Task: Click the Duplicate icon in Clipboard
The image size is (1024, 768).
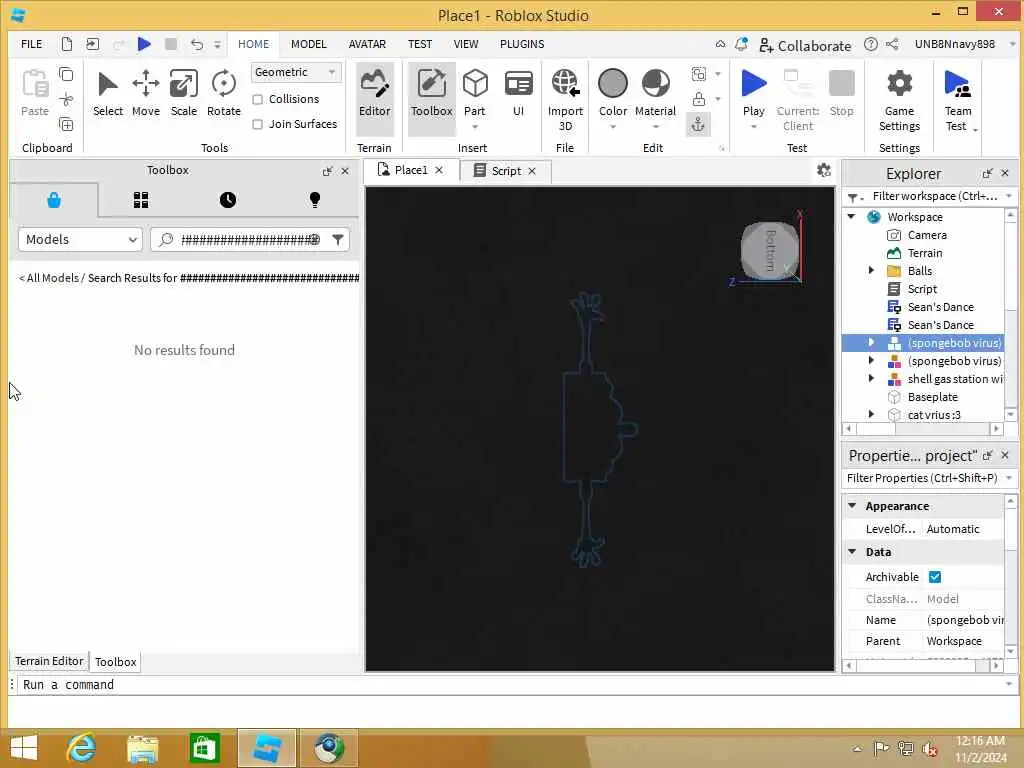Action: 66,124
